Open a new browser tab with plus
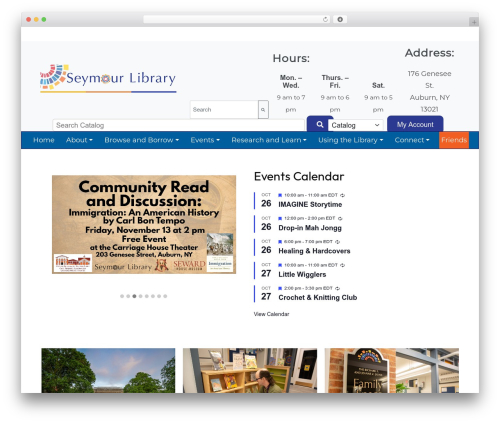The width and height of the screenshot is (500, 423). pos(474,22)
